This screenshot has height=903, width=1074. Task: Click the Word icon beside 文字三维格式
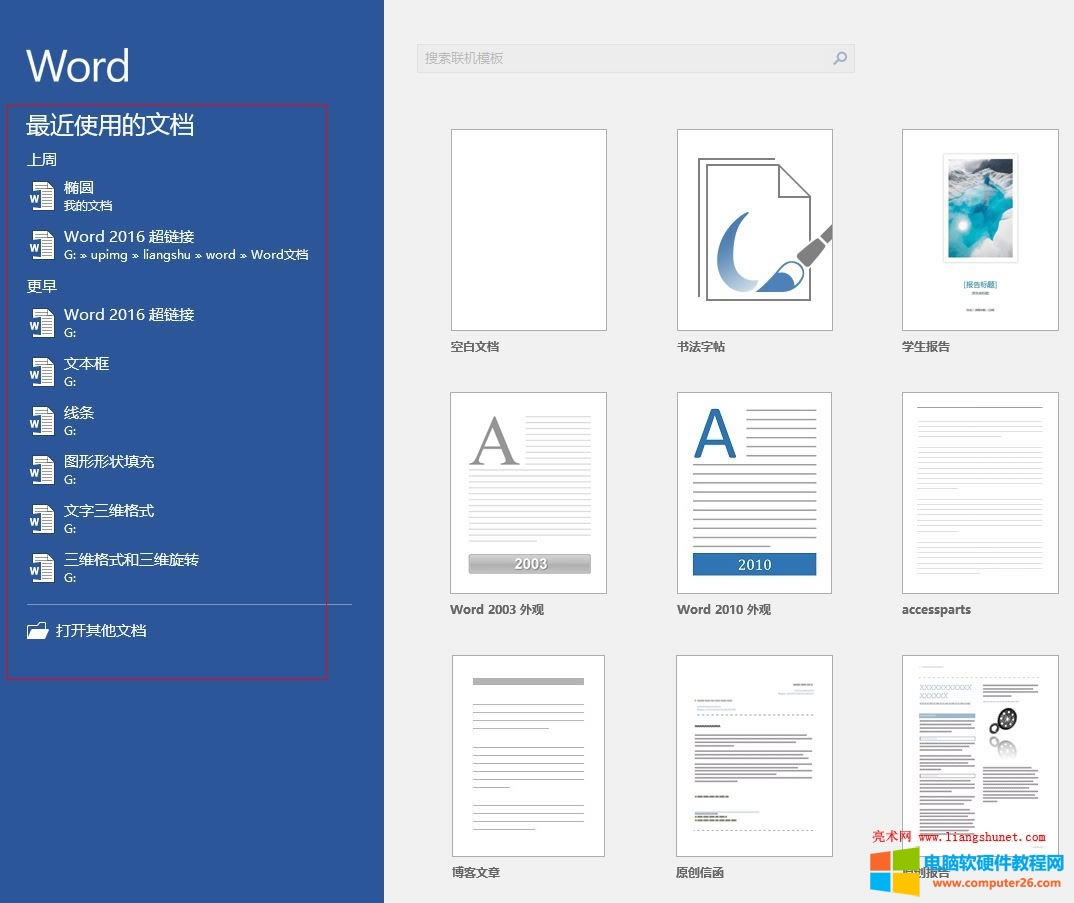(42, 518)
